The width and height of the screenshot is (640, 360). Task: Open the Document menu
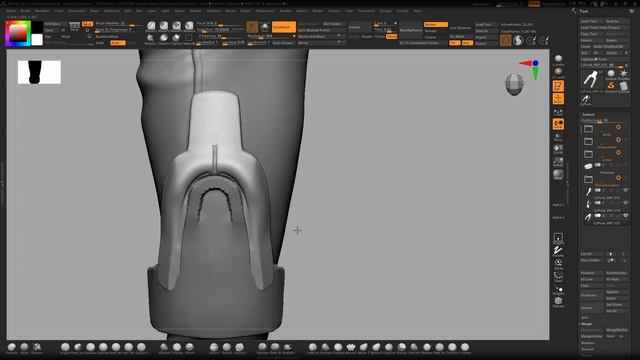point(77,11)
